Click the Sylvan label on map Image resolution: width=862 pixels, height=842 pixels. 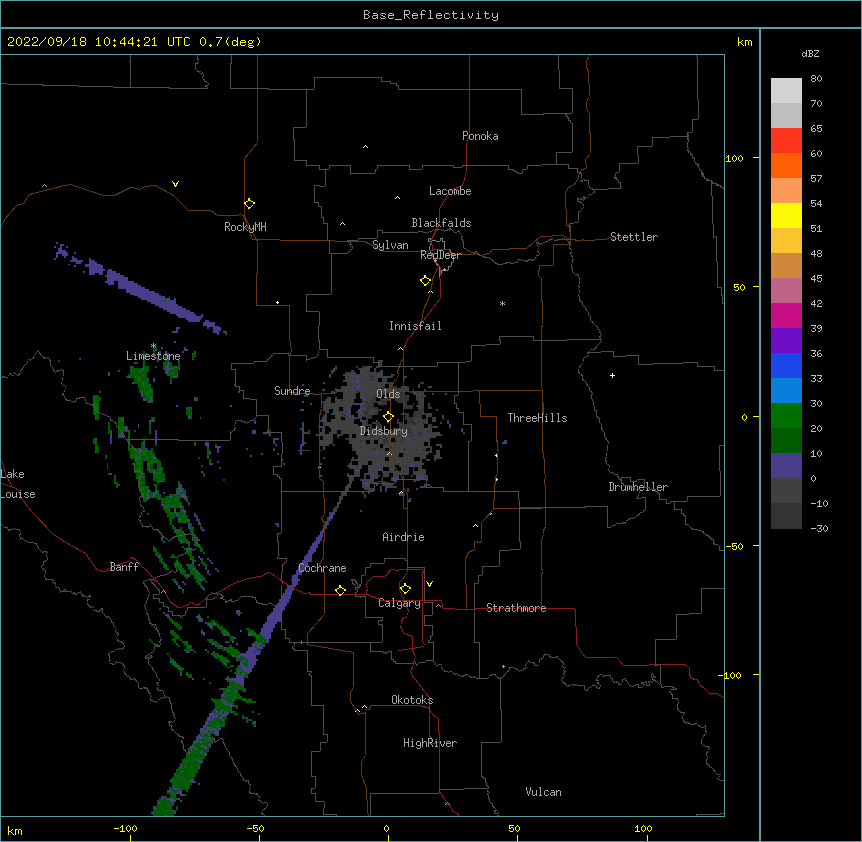tap(390, 245)
